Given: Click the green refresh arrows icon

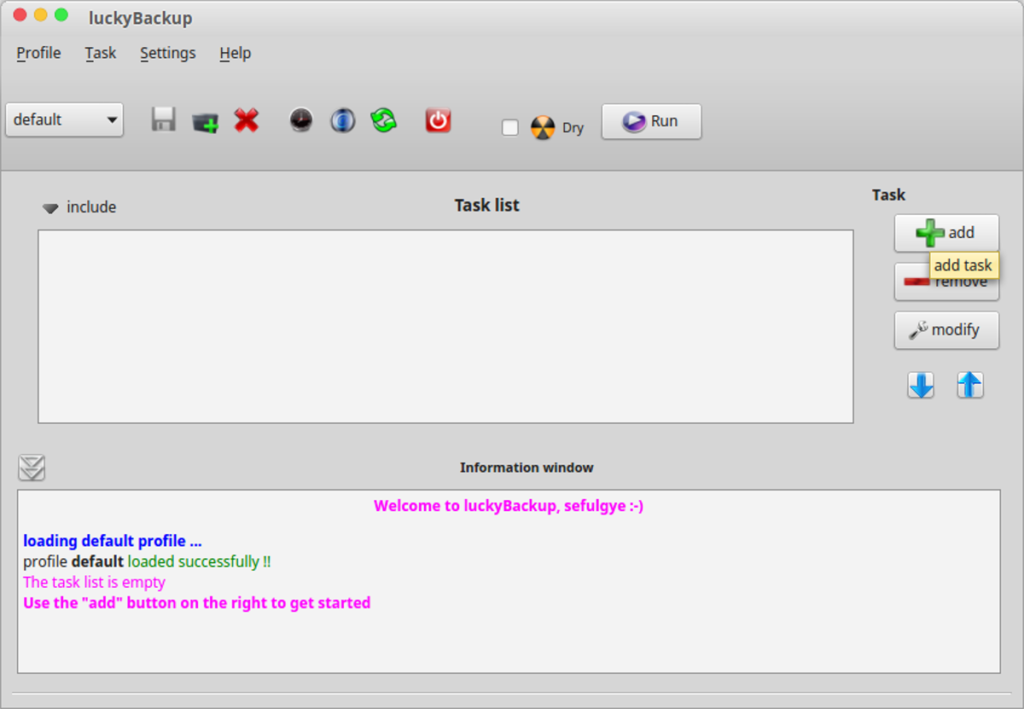Looking at the screenshot, I should [x=384, y=119].
